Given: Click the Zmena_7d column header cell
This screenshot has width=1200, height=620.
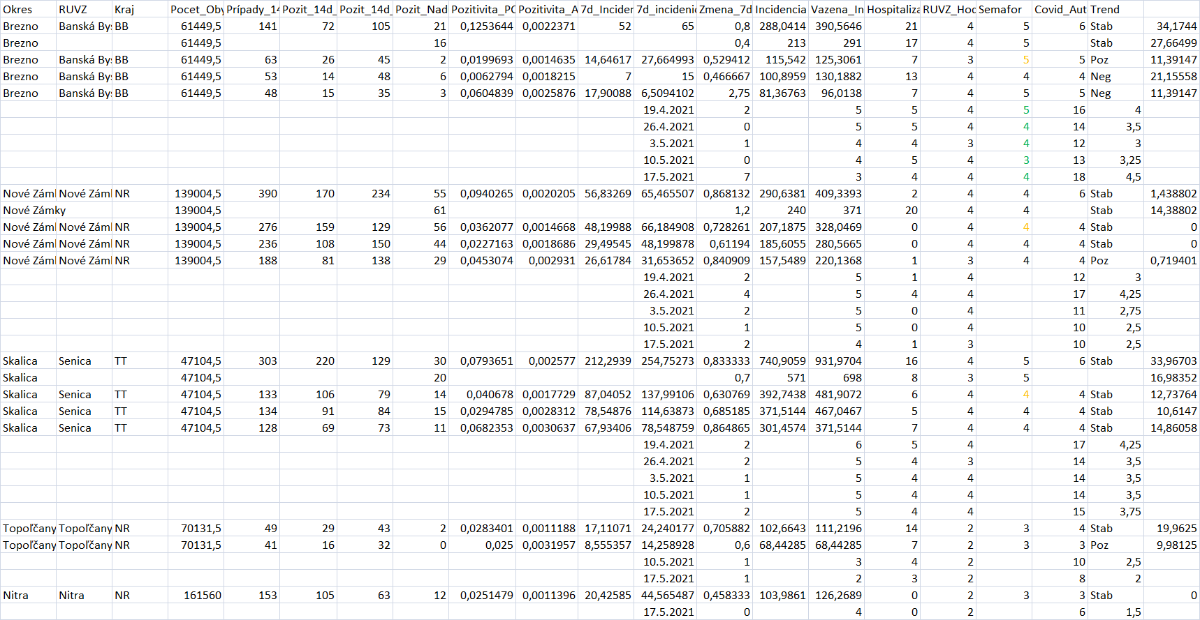Looking at the screenshot, I should tap(725, 9).
